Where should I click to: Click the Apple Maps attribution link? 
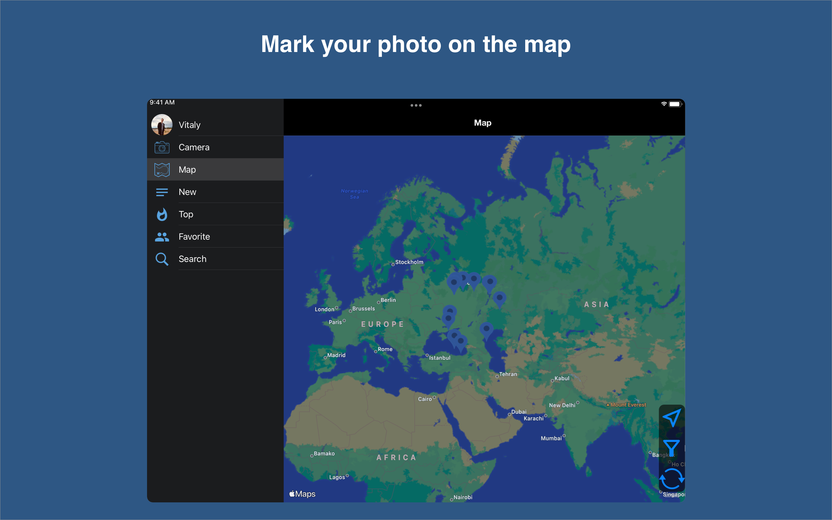302,494
